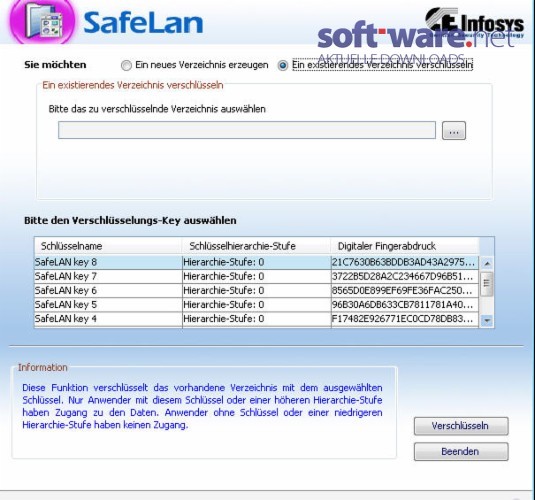The height and width of the screenshot is (500, 535).
Task: Click the Digitaler Fingerabdruck column header
Action: 405,246
